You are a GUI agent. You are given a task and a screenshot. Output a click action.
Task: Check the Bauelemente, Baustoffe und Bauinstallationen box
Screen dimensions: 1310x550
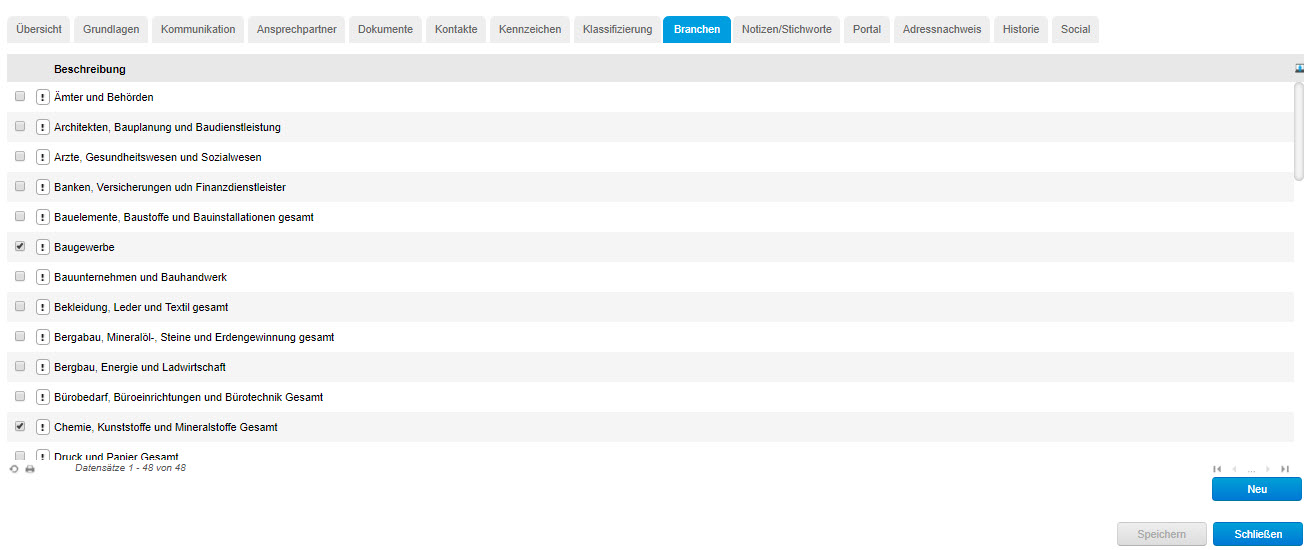[x=20, y=216]
